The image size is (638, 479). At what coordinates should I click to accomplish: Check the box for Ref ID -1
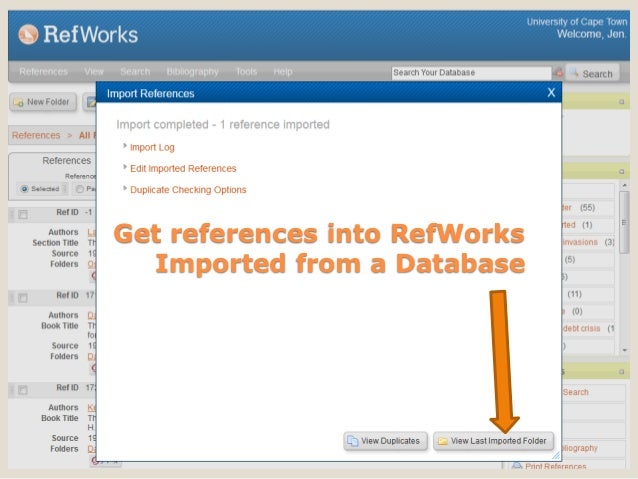pos(23,214)
